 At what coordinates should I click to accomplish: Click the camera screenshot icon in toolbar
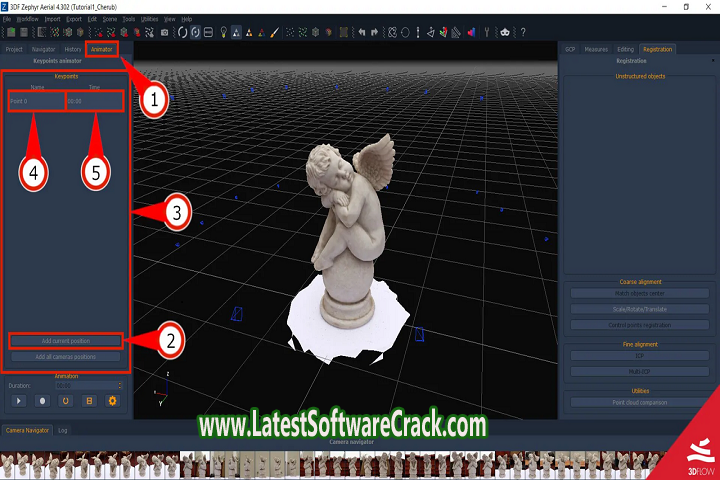164,32
